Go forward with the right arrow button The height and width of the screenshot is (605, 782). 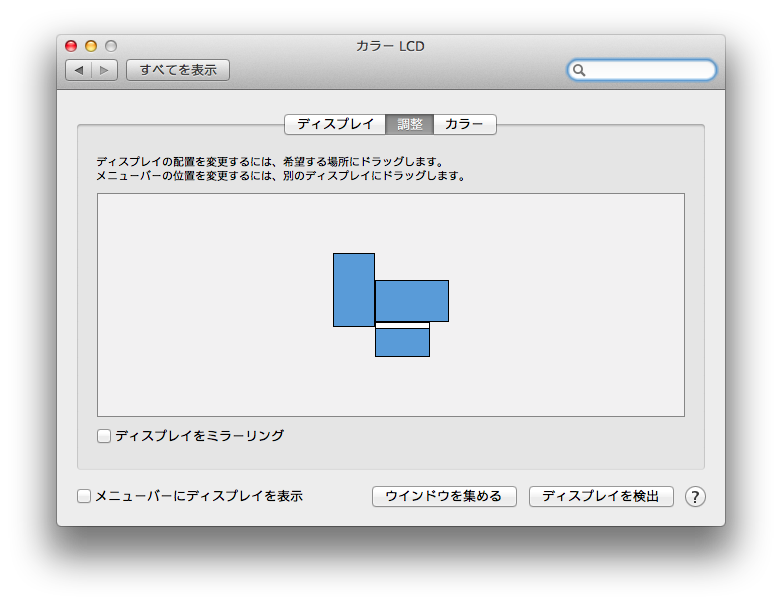(x=104, y=70)
